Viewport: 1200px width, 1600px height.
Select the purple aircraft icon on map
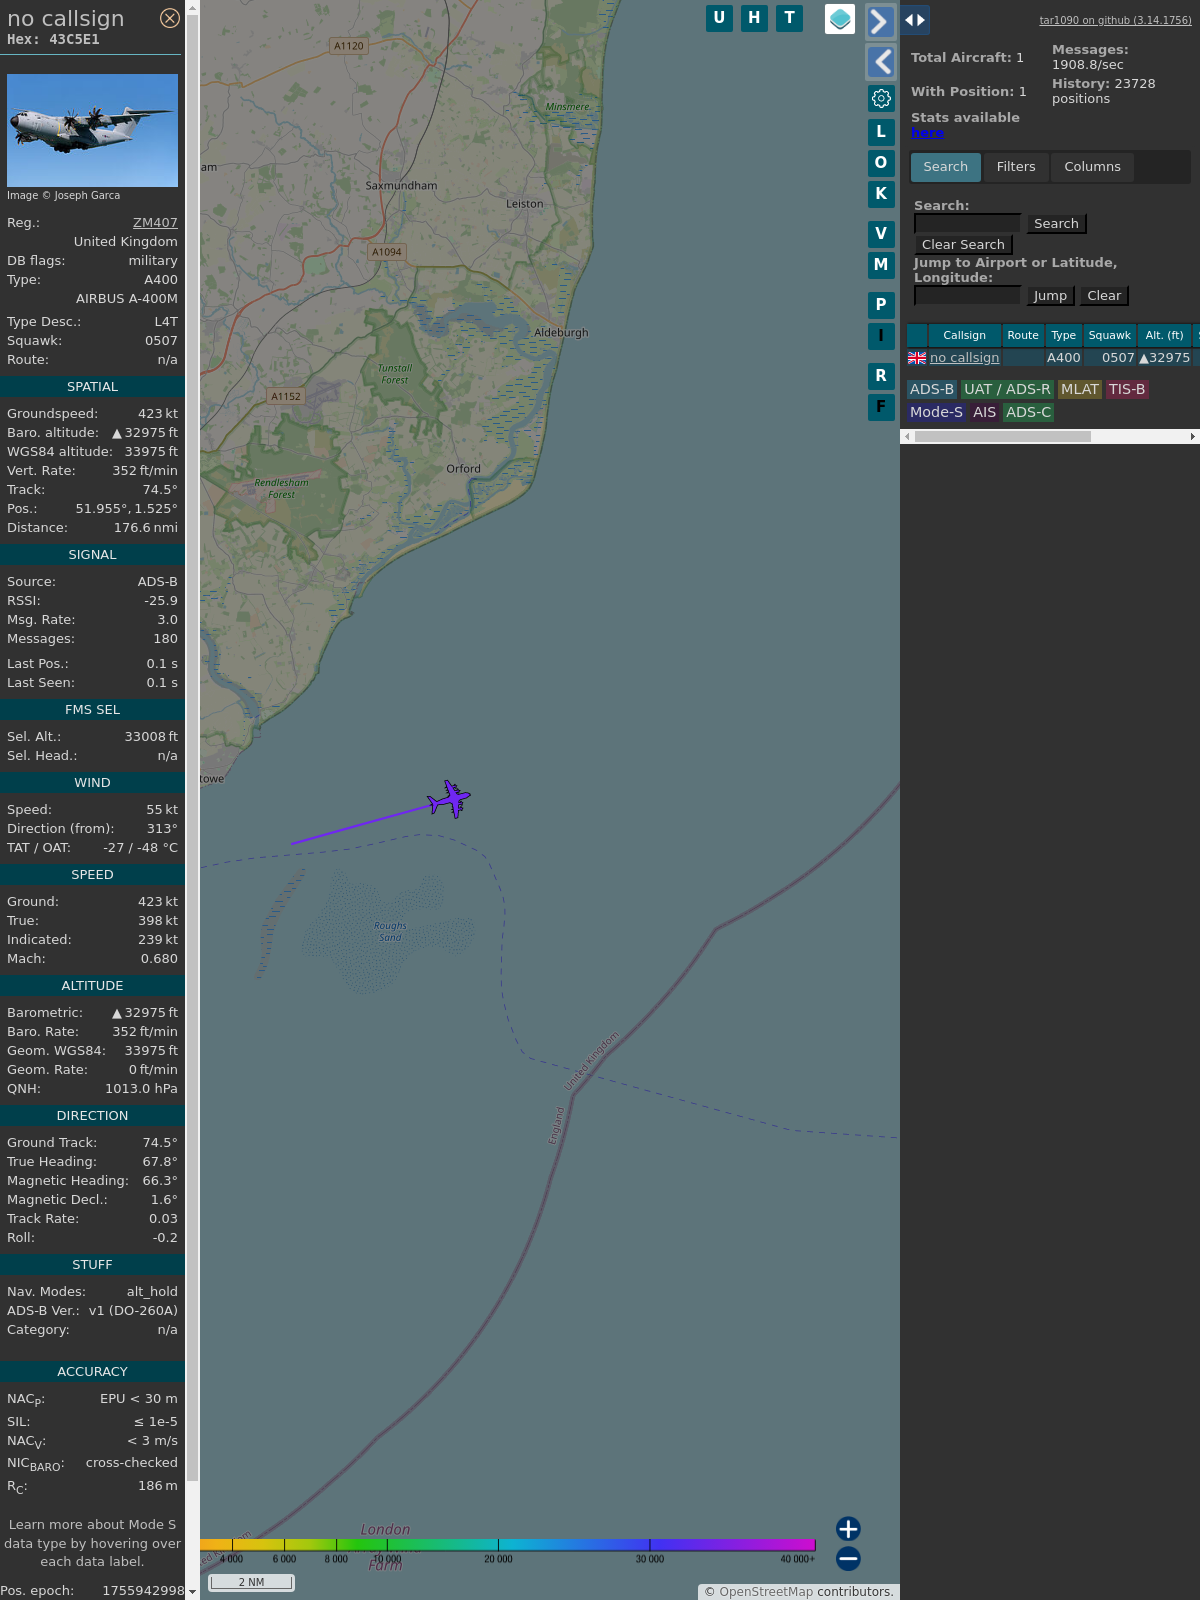tap(449, 800)
